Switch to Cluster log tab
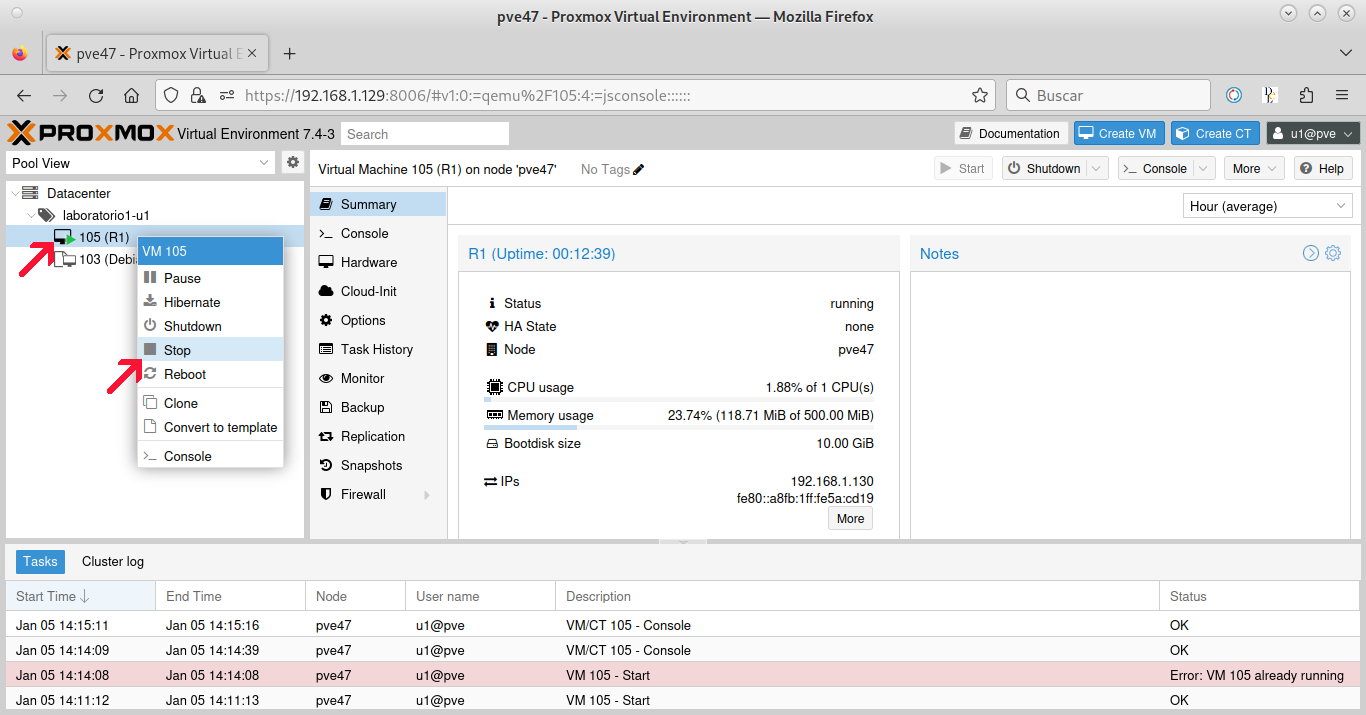 (x=113, y=562)
